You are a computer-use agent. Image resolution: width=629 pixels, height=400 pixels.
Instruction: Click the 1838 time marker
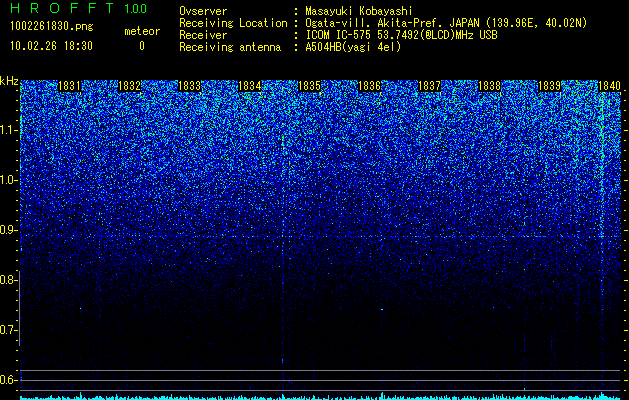tap(489, 86)
